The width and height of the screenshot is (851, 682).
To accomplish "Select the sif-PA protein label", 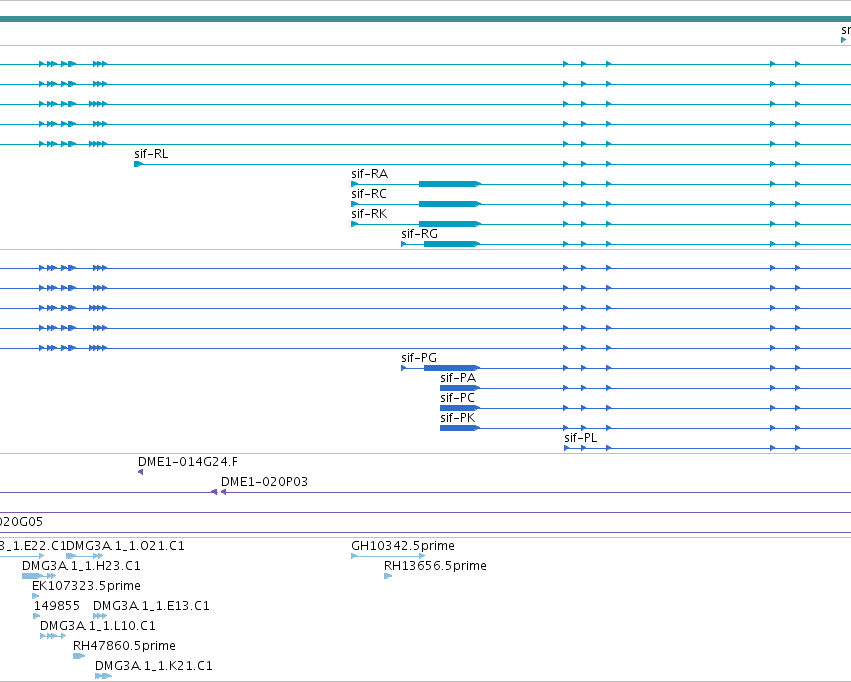I will click(x=458, y=378).
